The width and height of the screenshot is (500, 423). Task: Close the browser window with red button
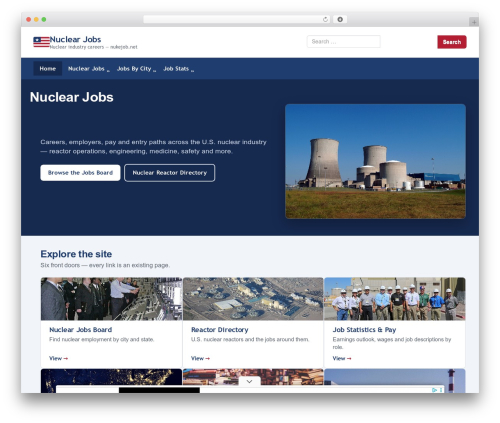[x=29, y=20]
